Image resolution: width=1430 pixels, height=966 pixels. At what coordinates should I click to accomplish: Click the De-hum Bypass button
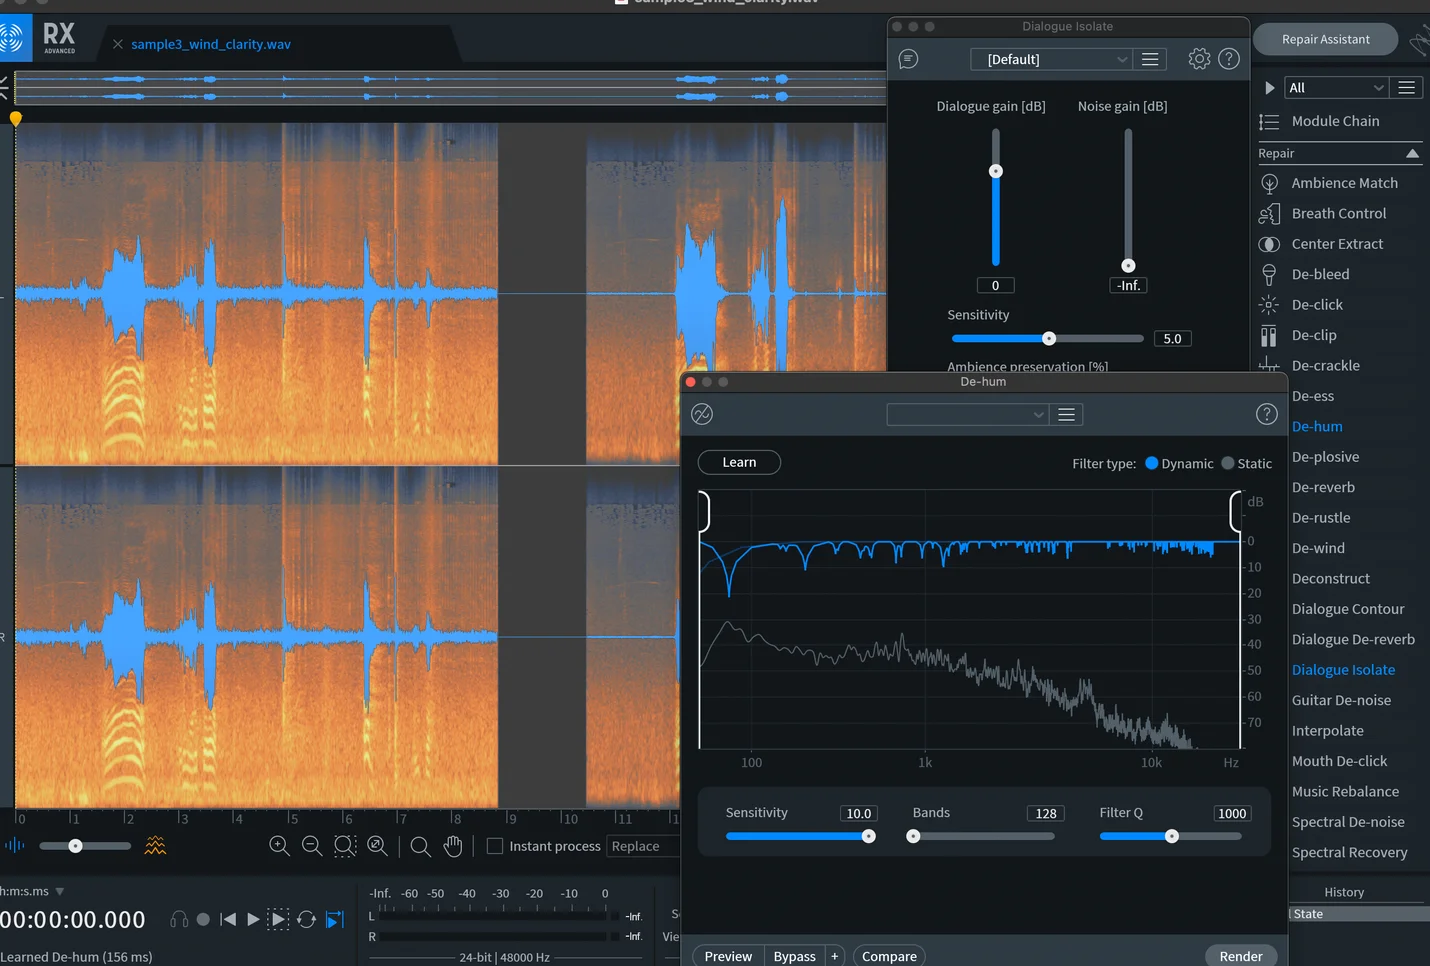pos(794,956)
